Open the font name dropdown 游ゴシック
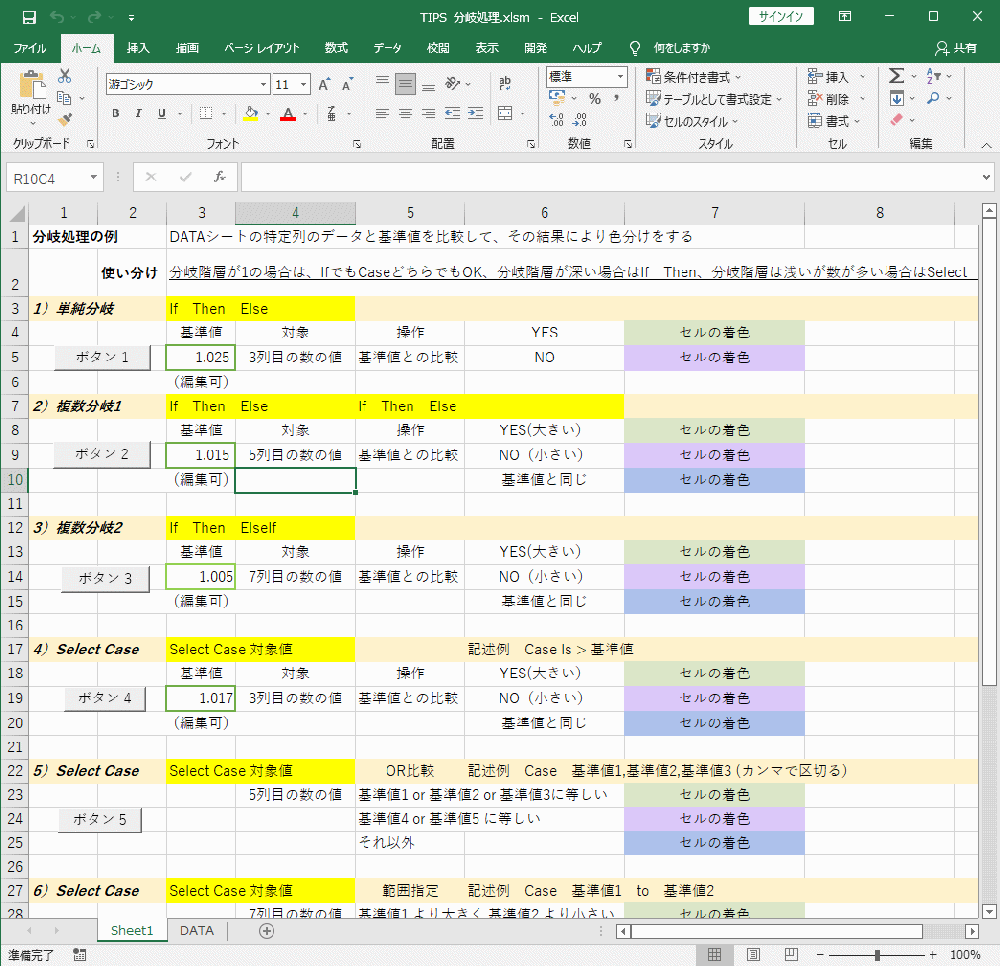Image resolution: width=1000 pixels, height=966 pixels. 263,84
